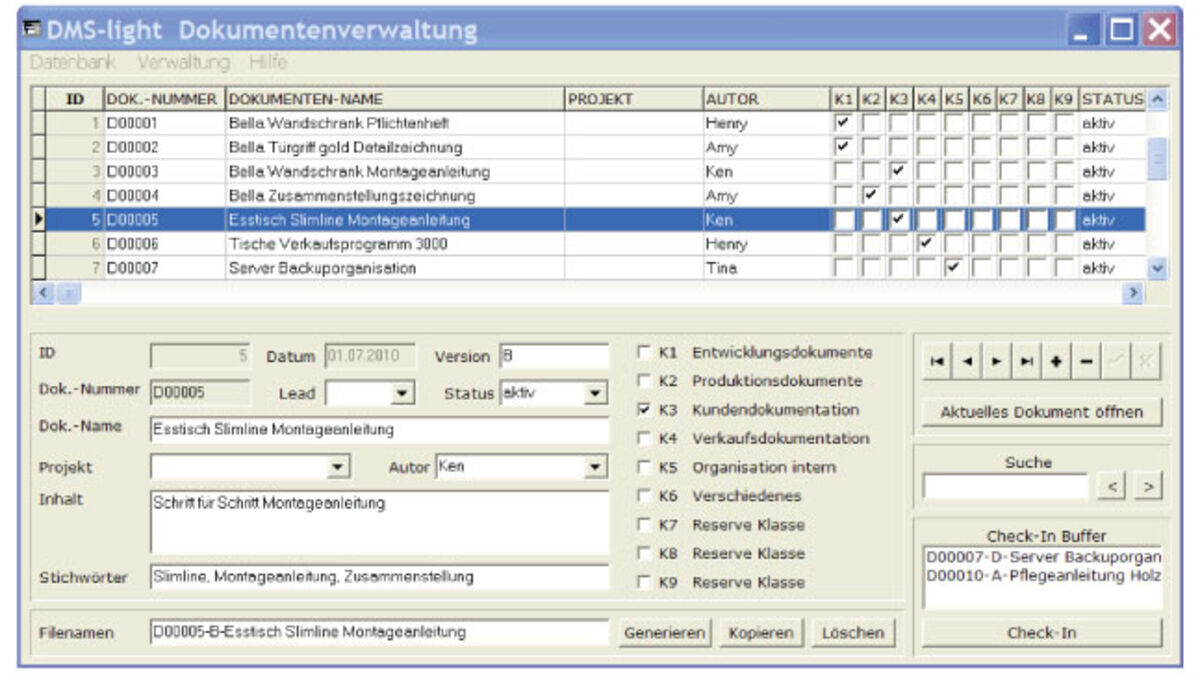Delete record with minus icon
The height and width of the screenshot is (675, 1200).
tap(1086, 362)
